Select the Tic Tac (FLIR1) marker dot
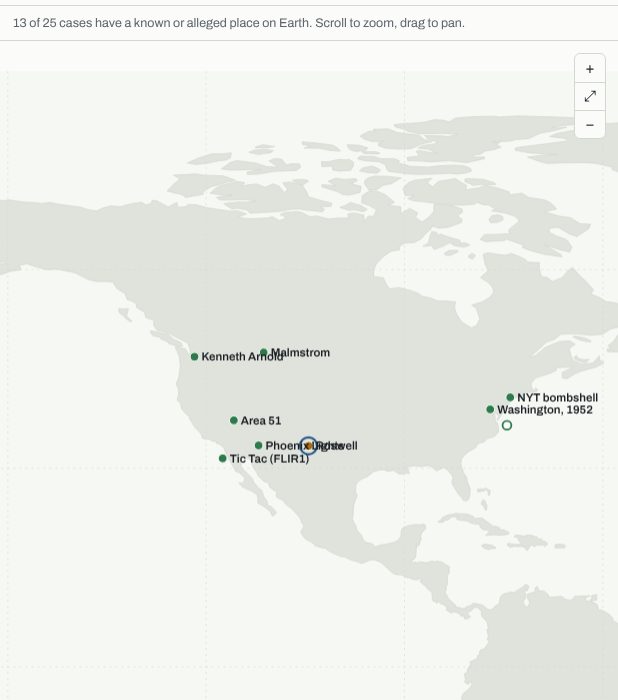 222,458
